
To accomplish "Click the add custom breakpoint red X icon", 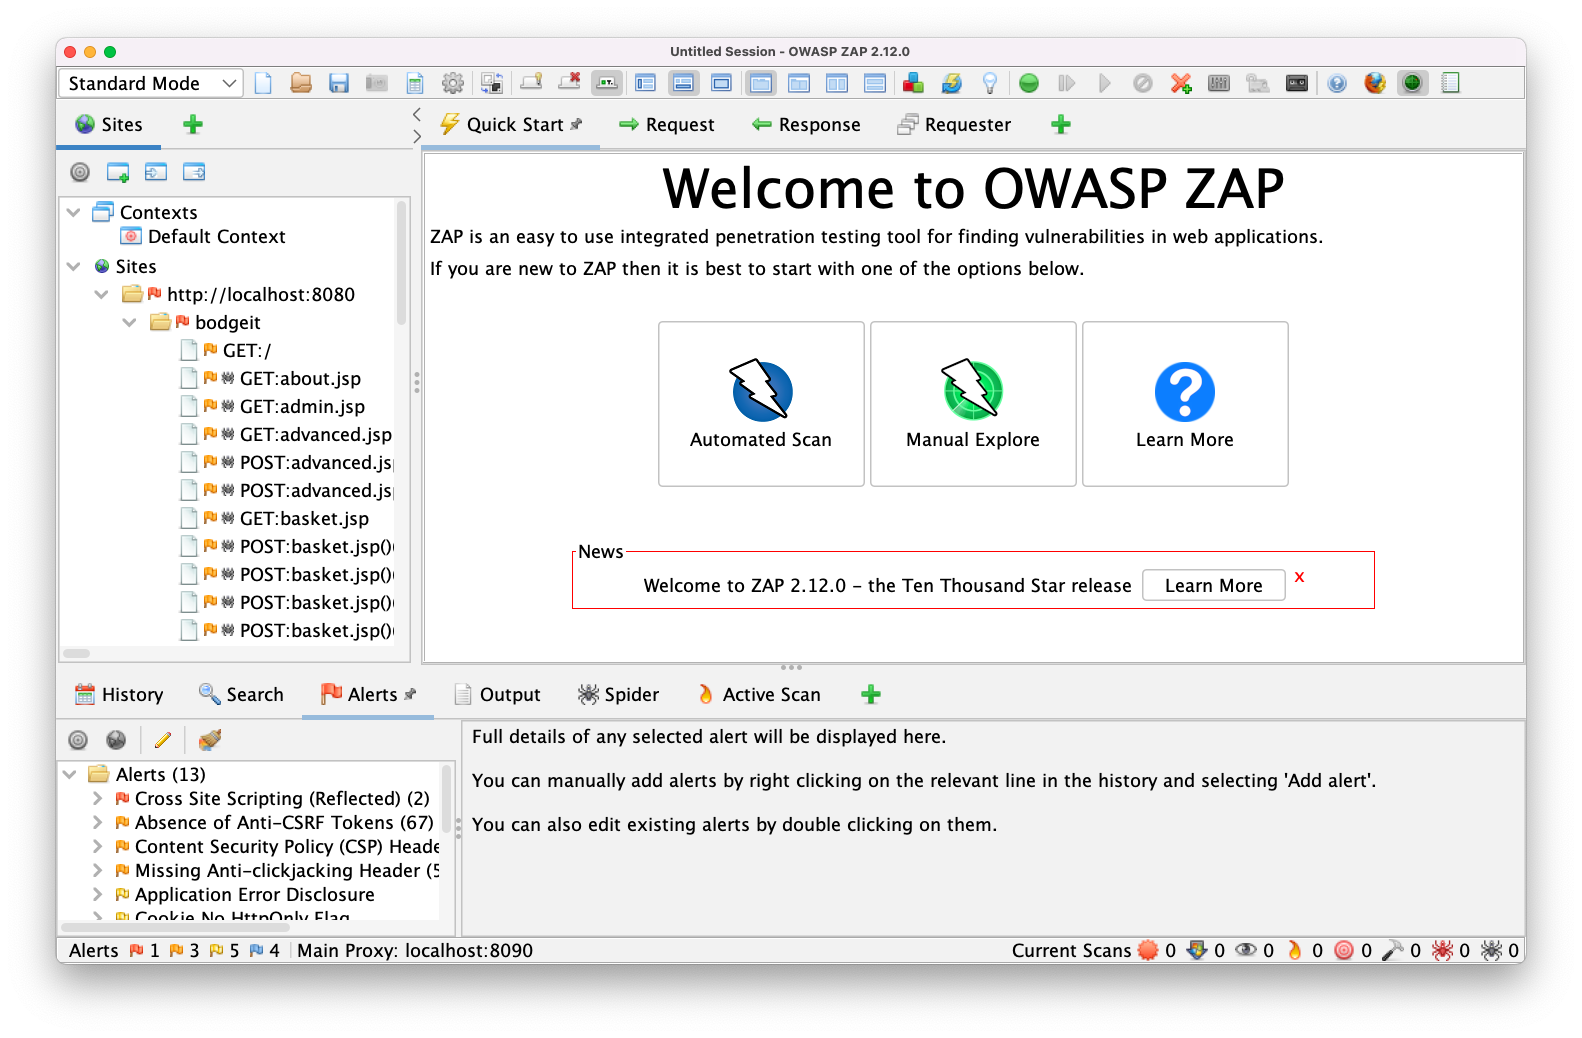I will 1181,83.
